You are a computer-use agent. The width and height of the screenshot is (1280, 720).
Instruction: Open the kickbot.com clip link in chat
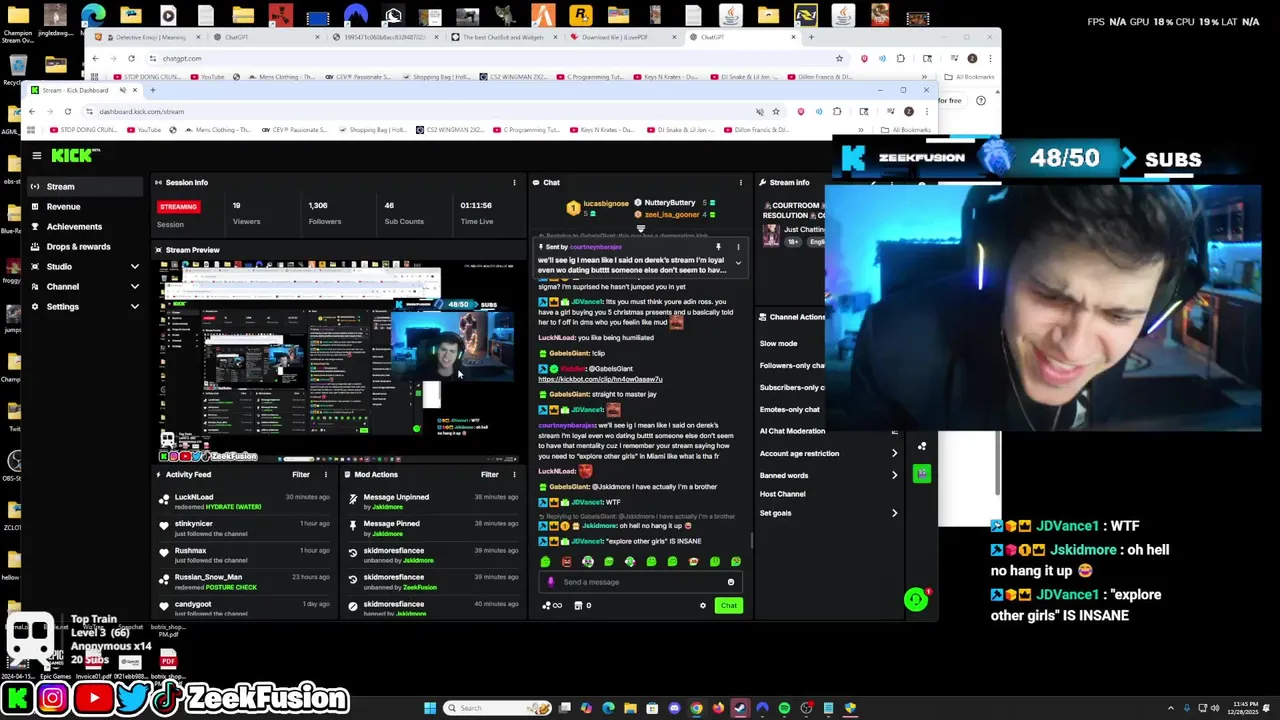pyautogui.click(x=600, y=379)
